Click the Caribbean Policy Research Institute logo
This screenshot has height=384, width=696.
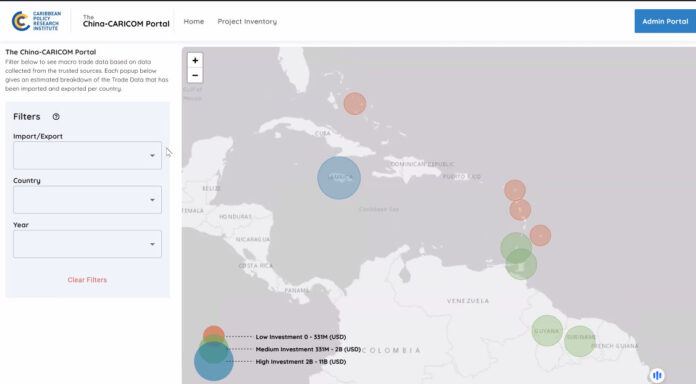pyautogui.click(x=36, y=21)
